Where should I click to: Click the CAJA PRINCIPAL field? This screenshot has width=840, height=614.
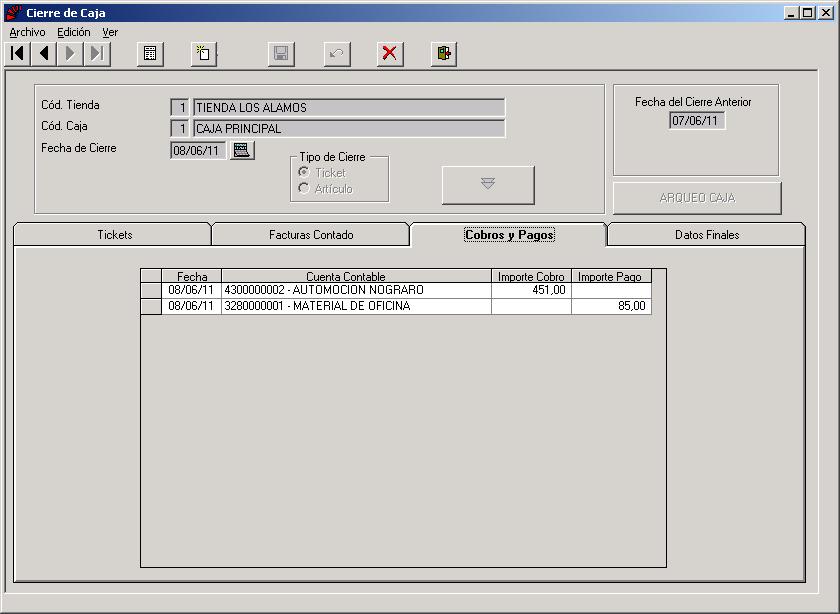(x=349, y=128)
